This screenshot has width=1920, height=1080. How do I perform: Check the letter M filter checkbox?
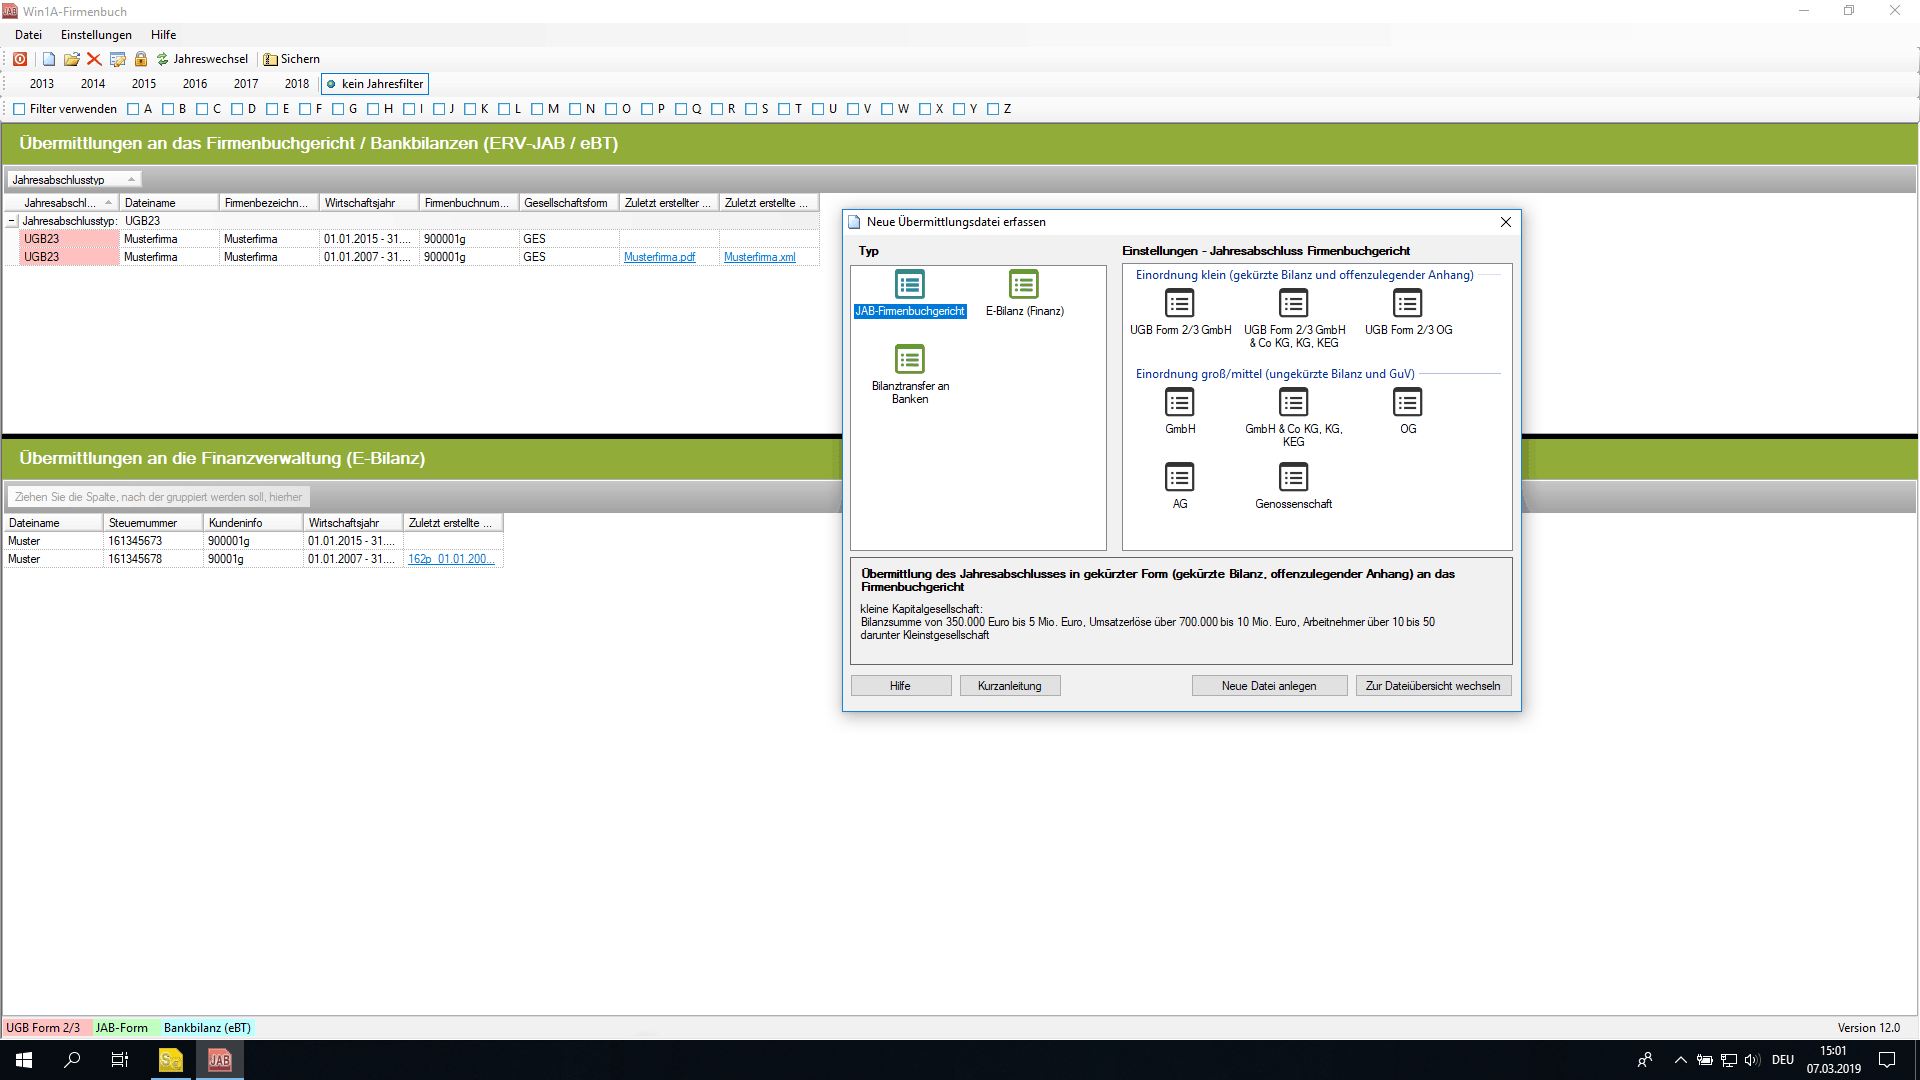point(537,109)
